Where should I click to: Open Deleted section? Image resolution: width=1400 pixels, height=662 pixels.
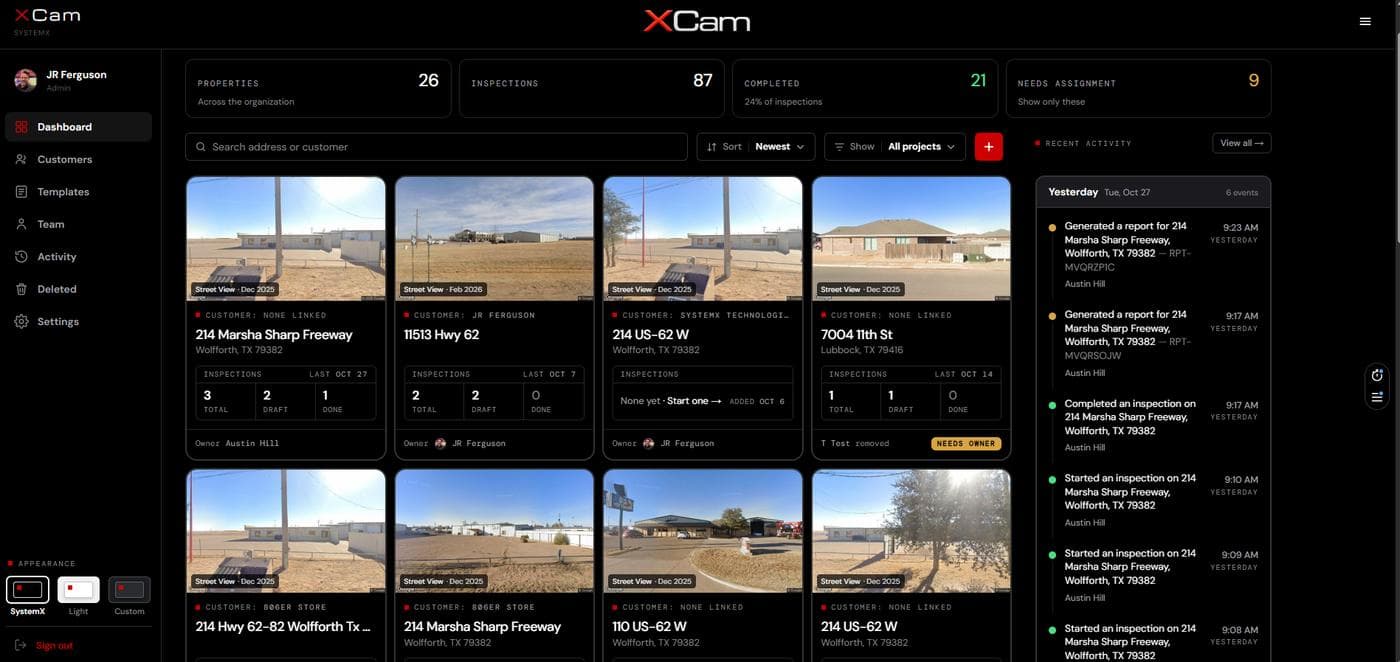(x=78, y=289)
